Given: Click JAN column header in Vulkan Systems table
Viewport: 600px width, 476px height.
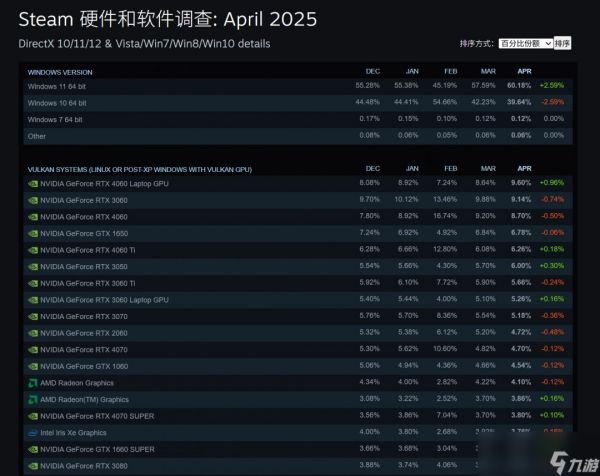Looking at the screenshot, I should click(x=412, y=169).
